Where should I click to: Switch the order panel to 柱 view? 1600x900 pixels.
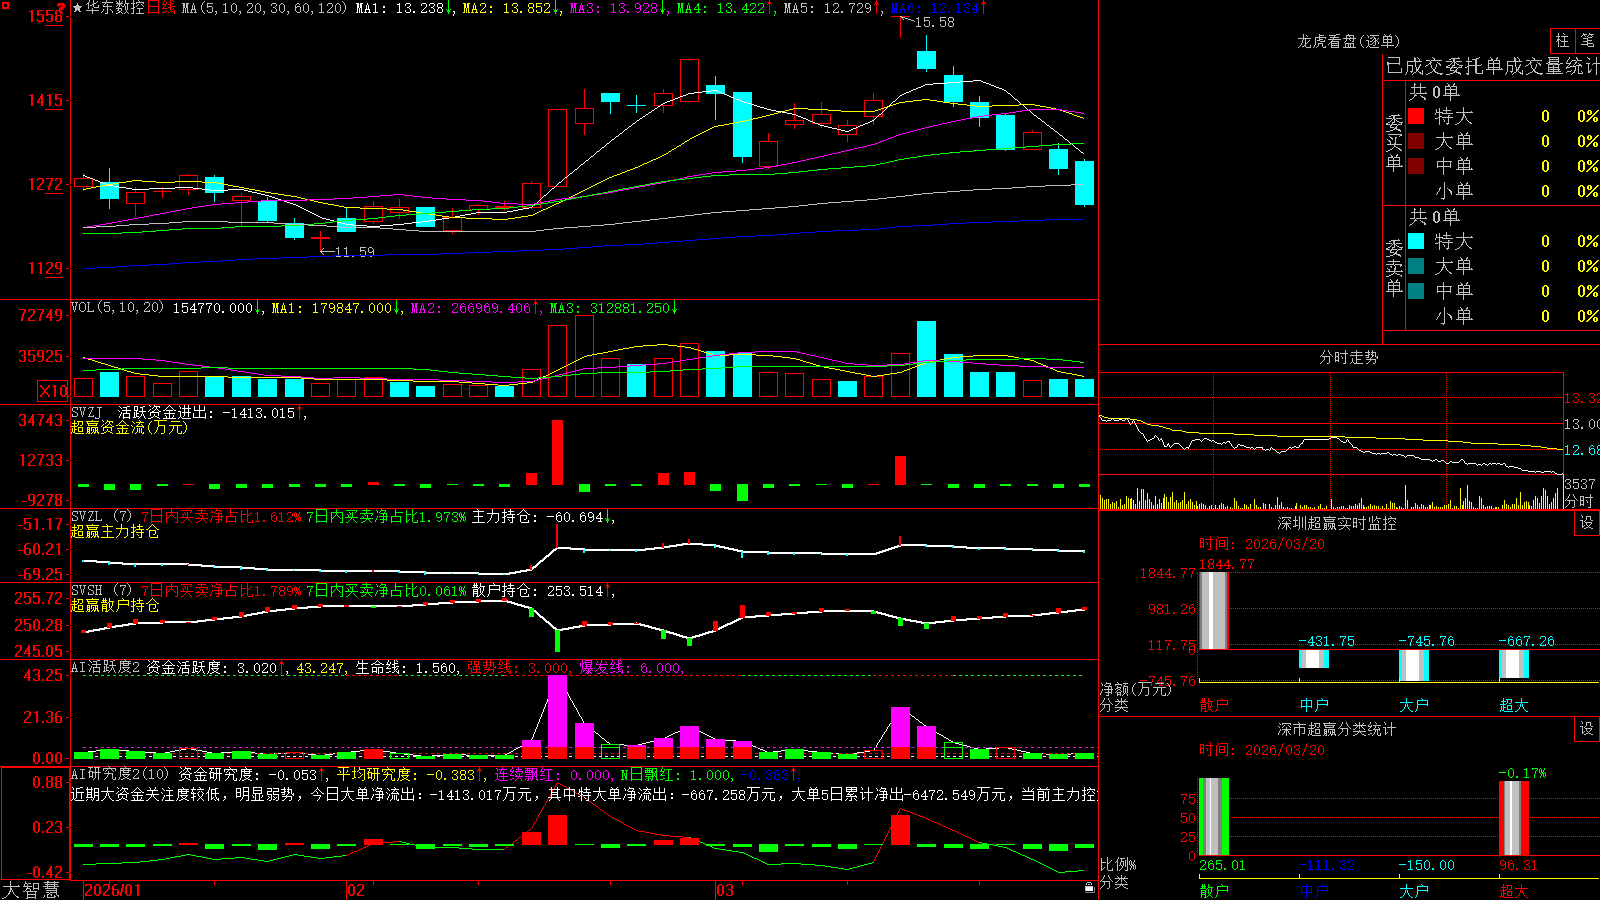point(1562,40)
